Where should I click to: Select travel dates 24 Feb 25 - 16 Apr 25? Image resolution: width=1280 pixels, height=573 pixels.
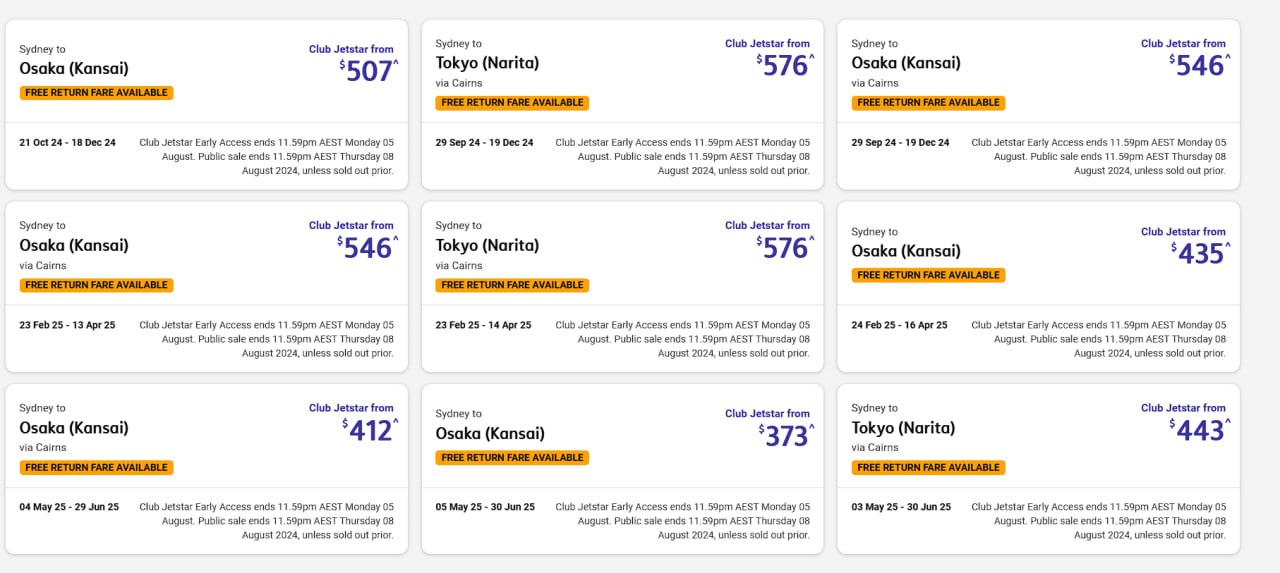[x=899, y=325]
